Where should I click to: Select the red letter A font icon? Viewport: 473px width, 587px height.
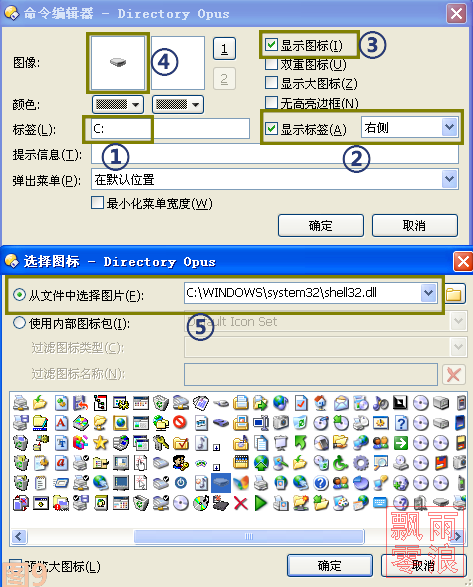[61, 423]
